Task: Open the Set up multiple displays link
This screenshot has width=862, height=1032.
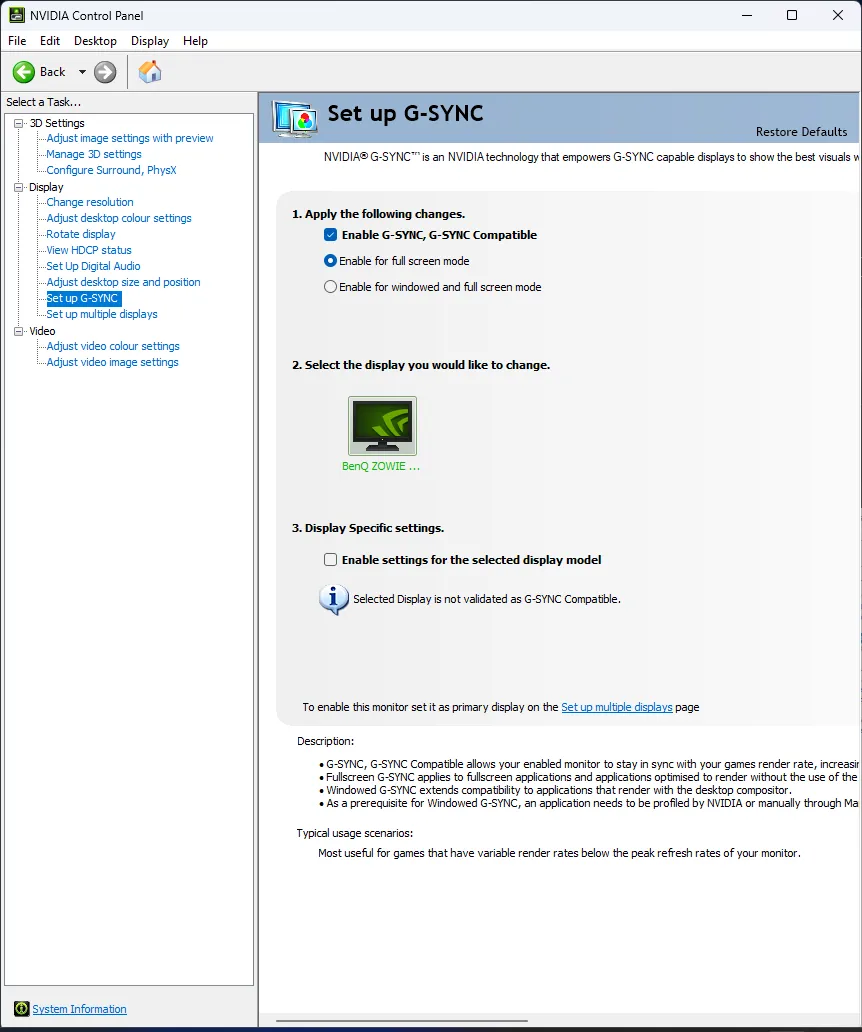Action: (x=616, y=707)
